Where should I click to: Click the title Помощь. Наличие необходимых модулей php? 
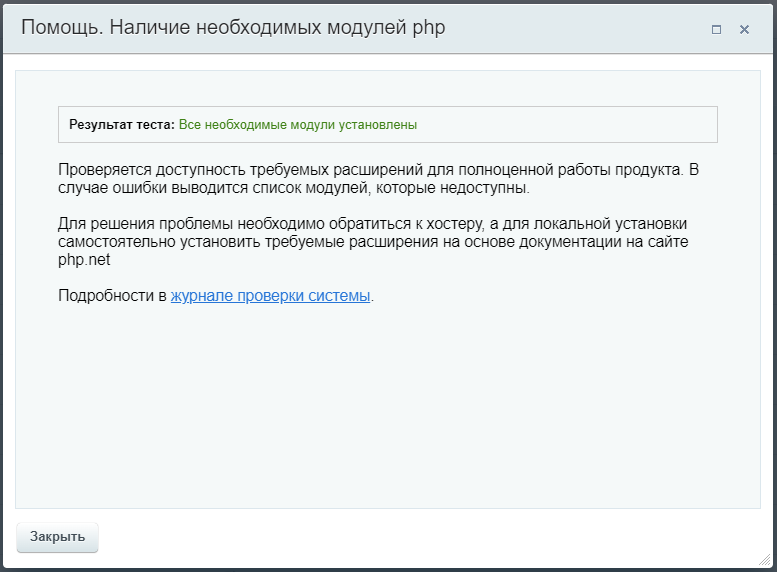coord(233,28)
